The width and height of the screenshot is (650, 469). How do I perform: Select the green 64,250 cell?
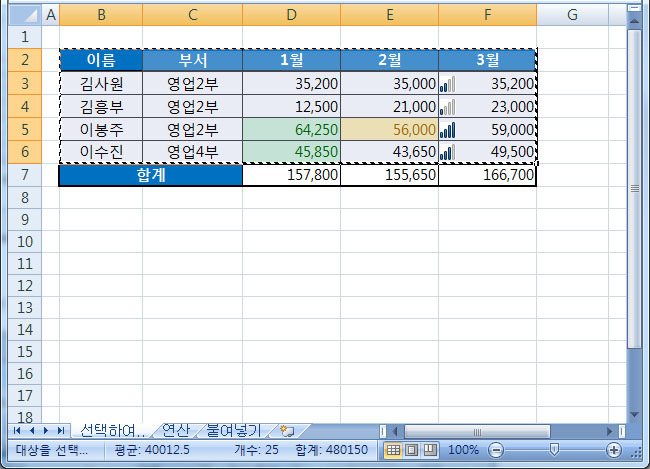click(x=291, y=129)
